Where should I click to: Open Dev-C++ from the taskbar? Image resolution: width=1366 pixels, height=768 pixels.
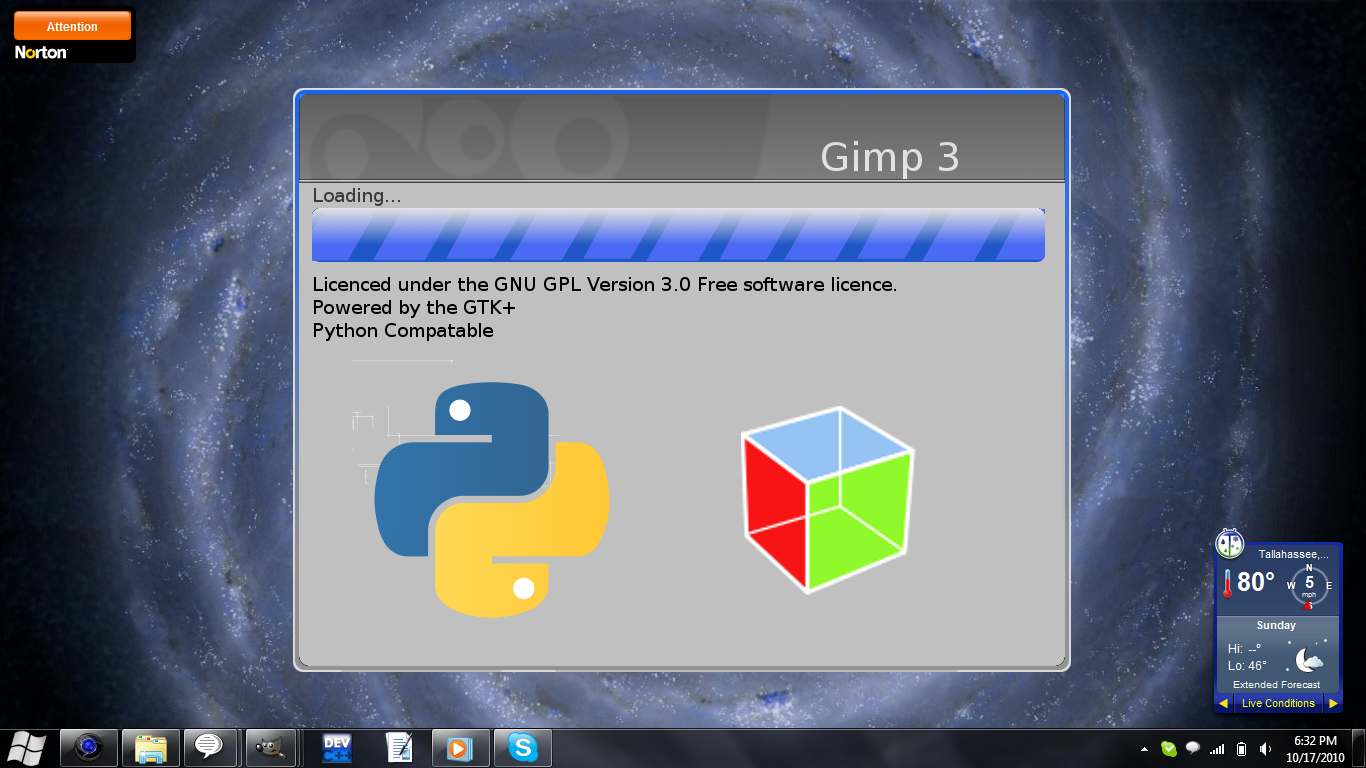tap(335, 747)
